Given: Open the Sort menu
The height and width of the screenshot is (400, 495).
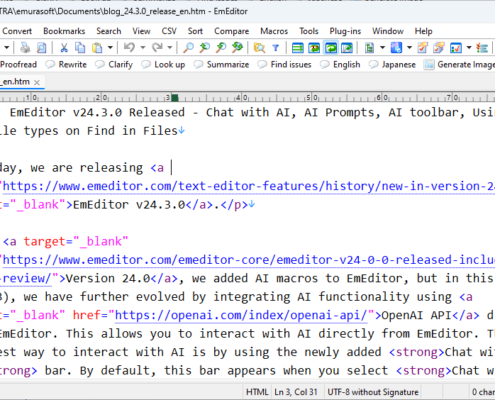Looking at the screenshot, I should [x=195, y=31].
